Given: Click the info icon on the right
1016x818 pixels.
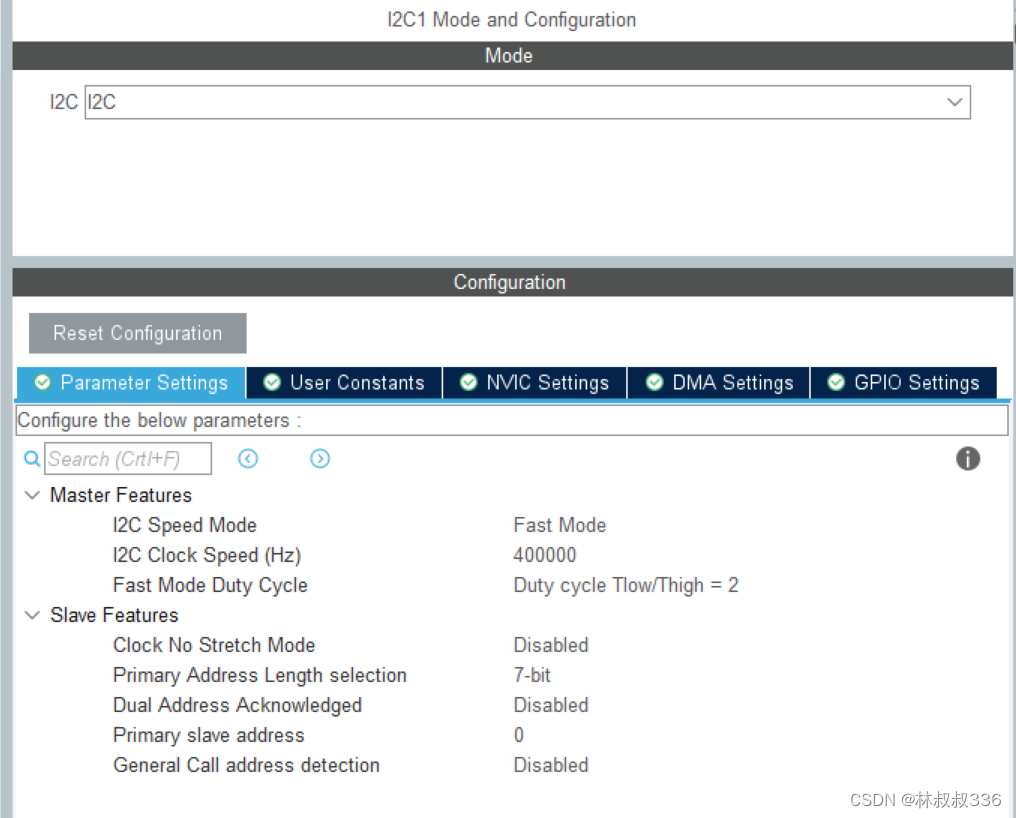Looking at the screenshot, I should pos(967,458).
